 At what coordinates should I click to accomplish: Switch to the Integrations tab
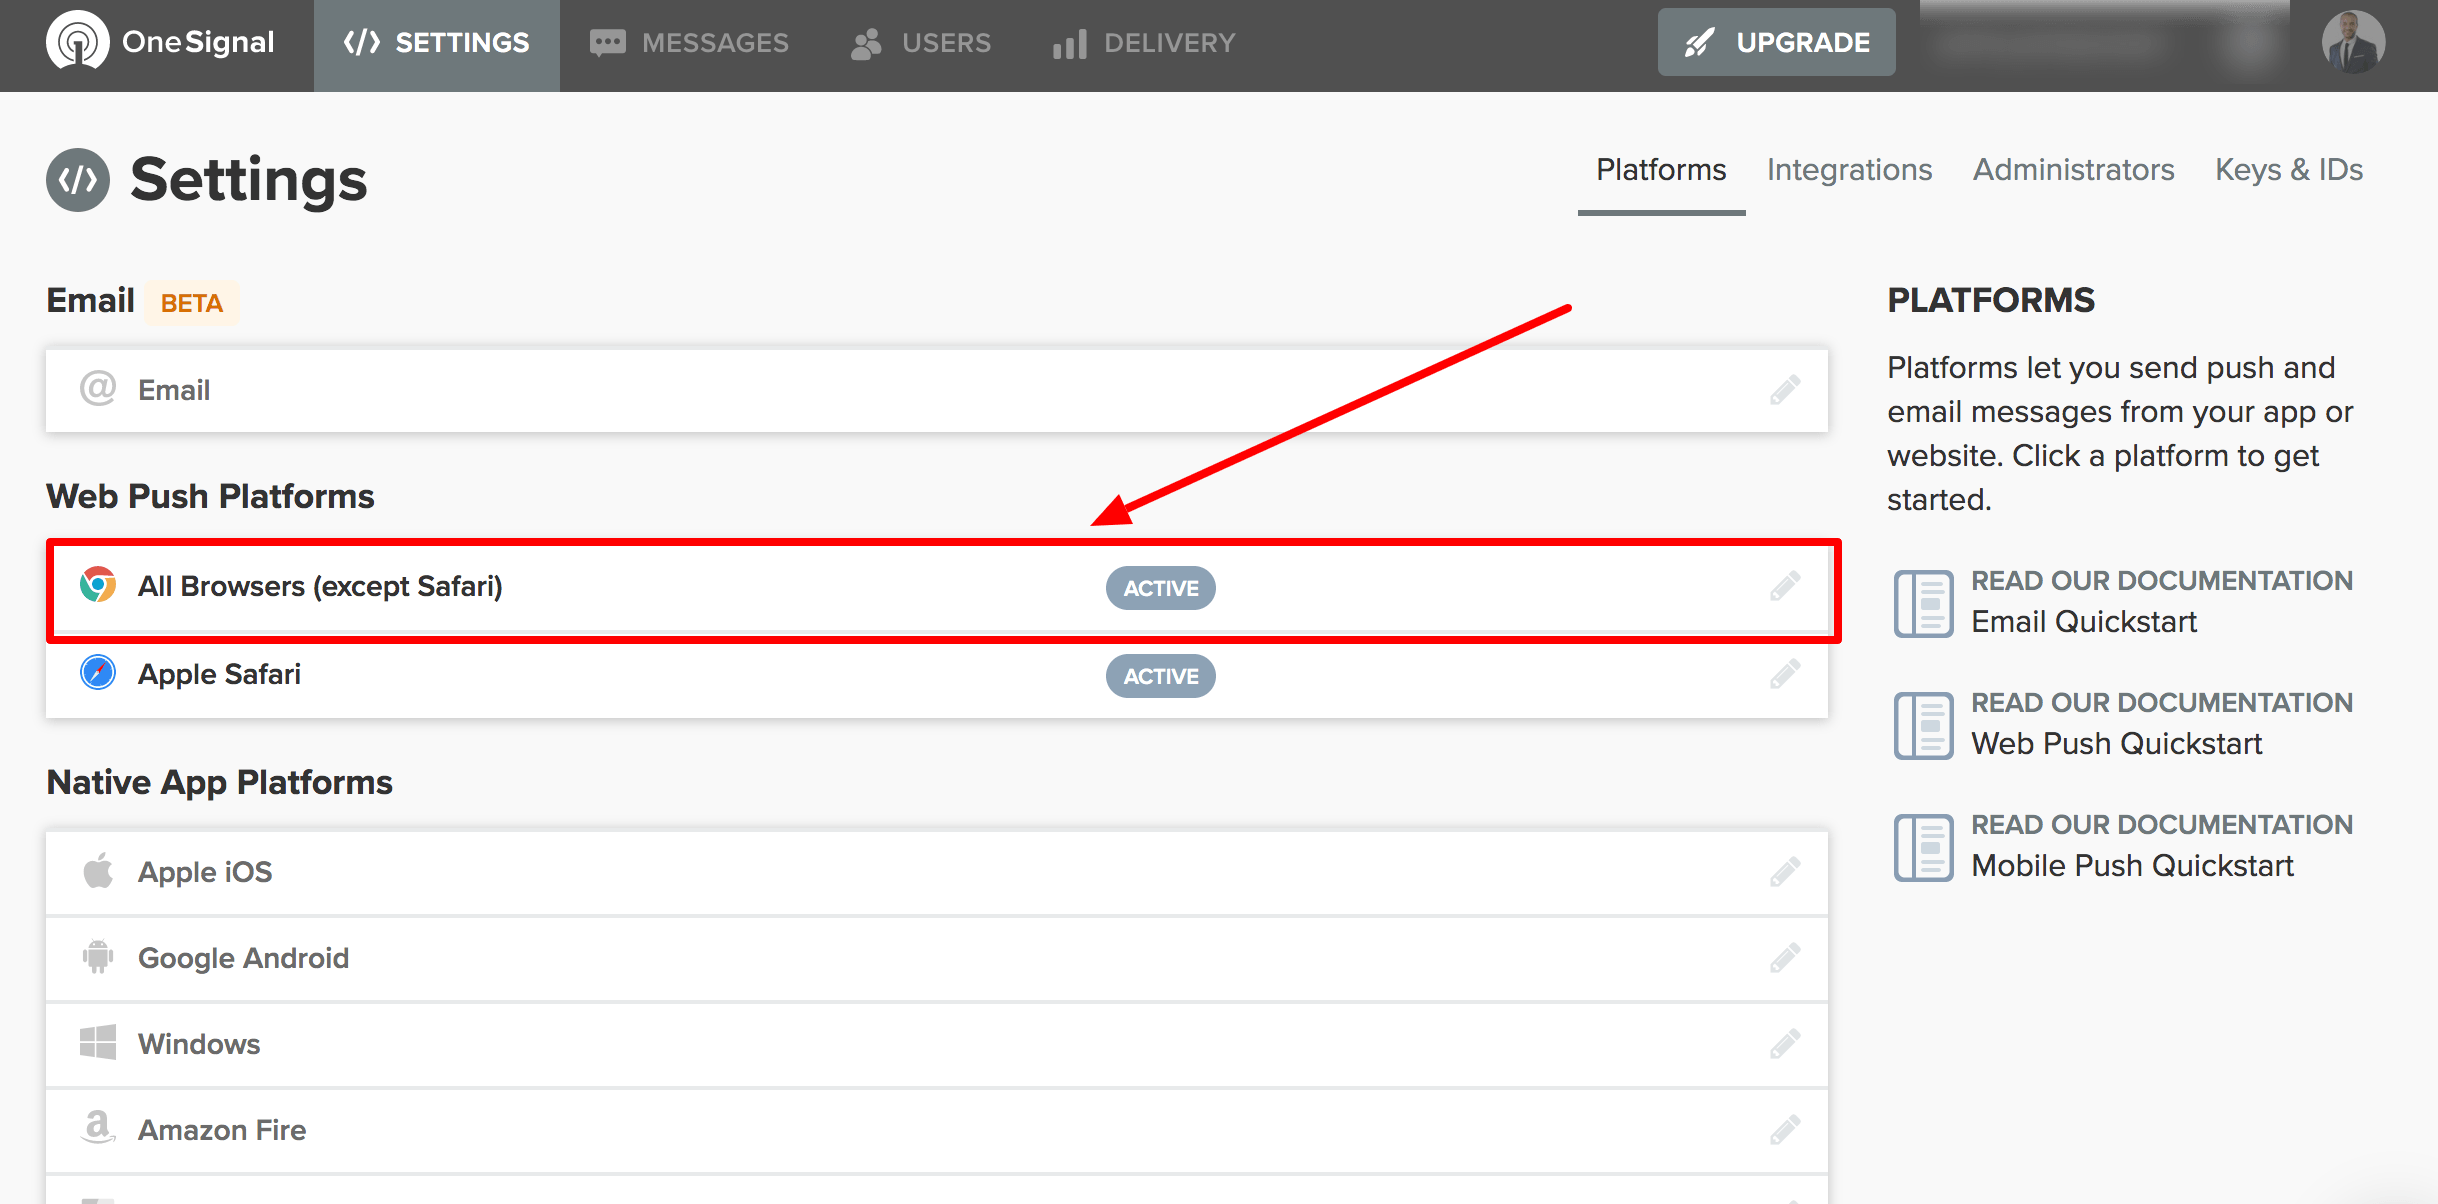(1849, 170)
